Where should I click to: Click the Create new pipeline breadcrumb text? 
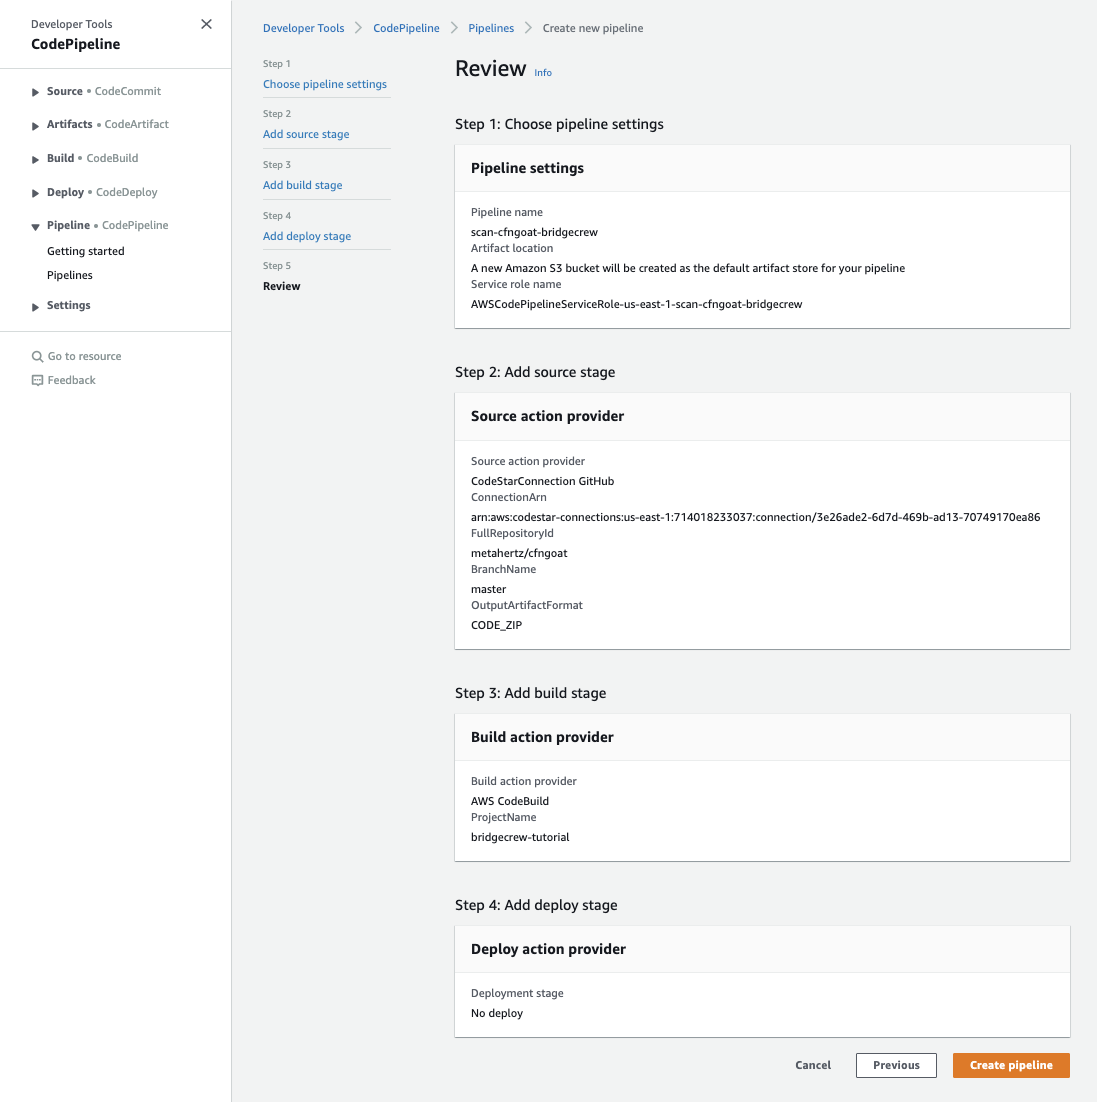tap(593, 28)
